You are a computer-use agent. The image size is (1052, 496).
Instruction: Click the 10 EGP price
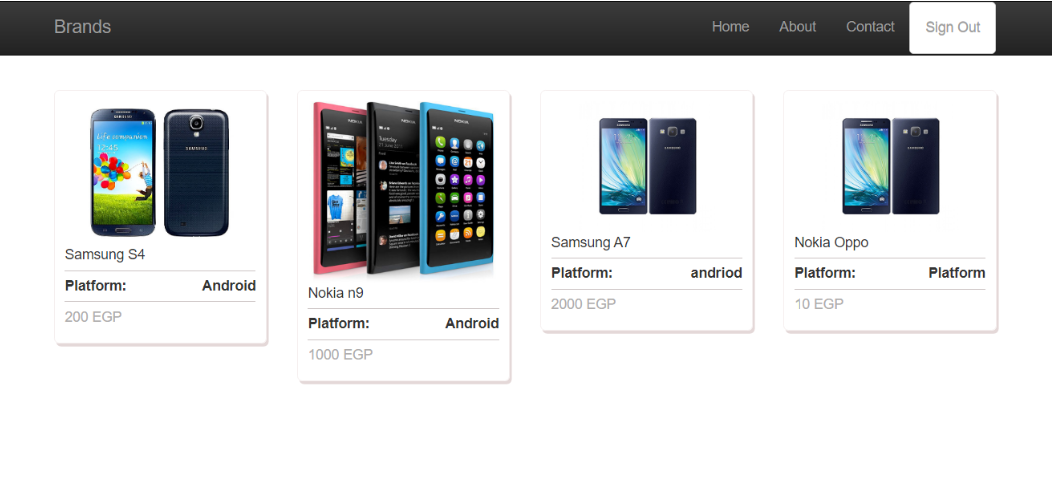(819, 304)
